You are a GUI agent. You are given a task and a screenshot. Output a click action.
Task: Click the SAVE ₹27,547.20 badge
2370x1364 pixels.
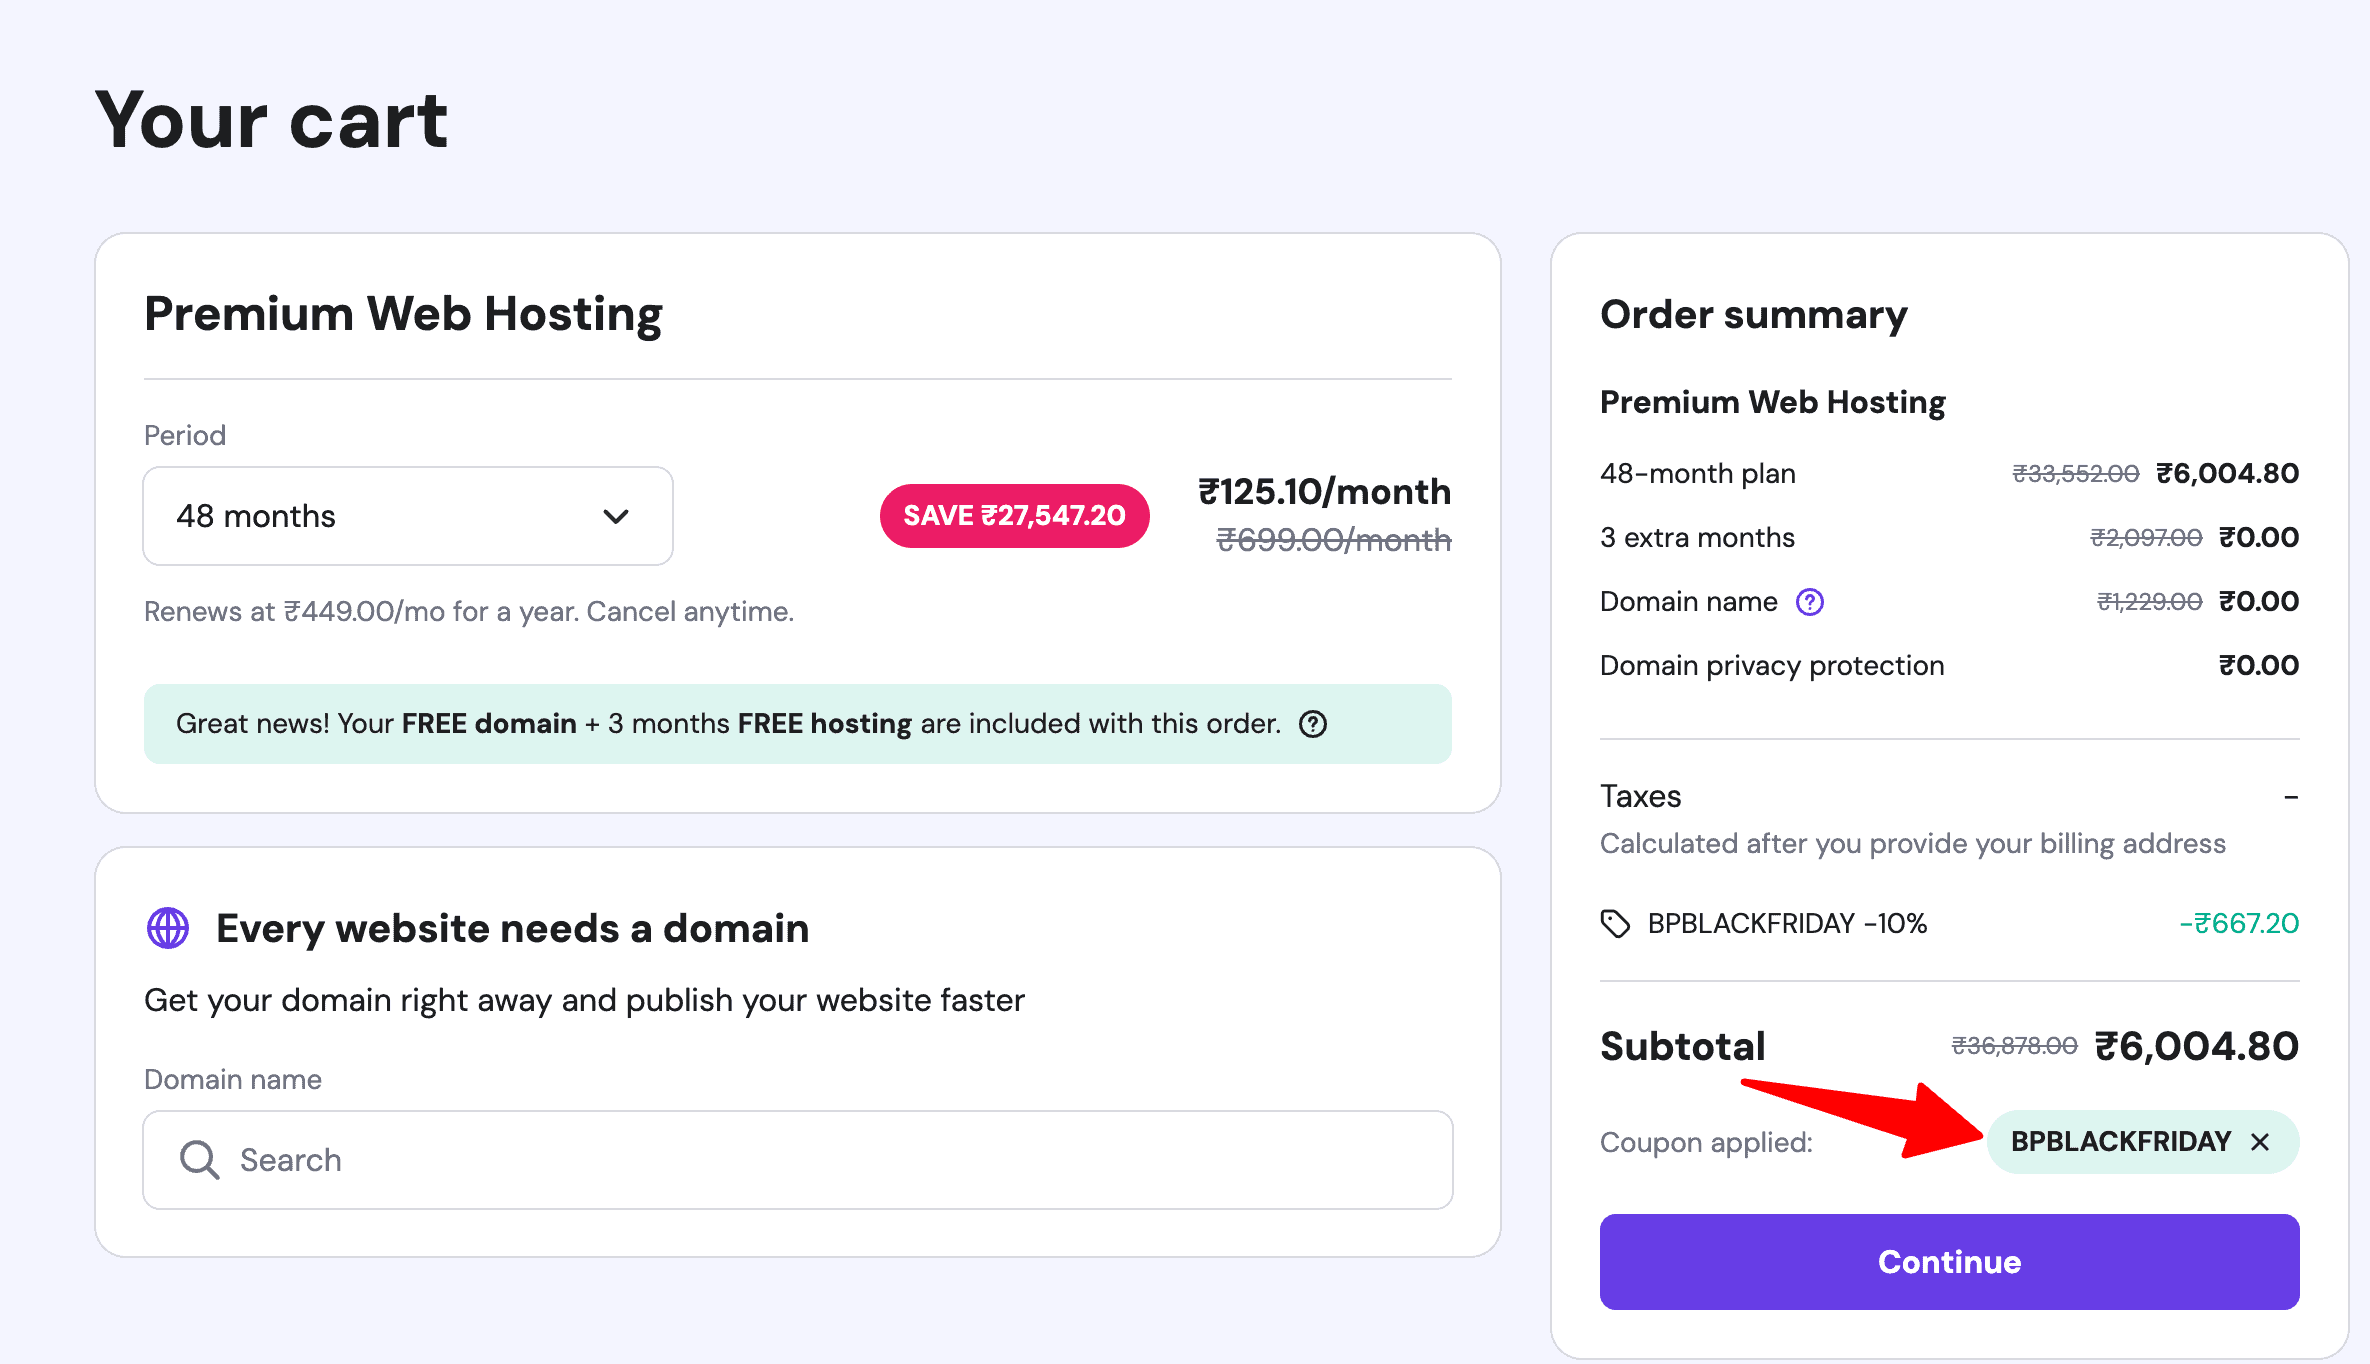tap(1013, 515)
